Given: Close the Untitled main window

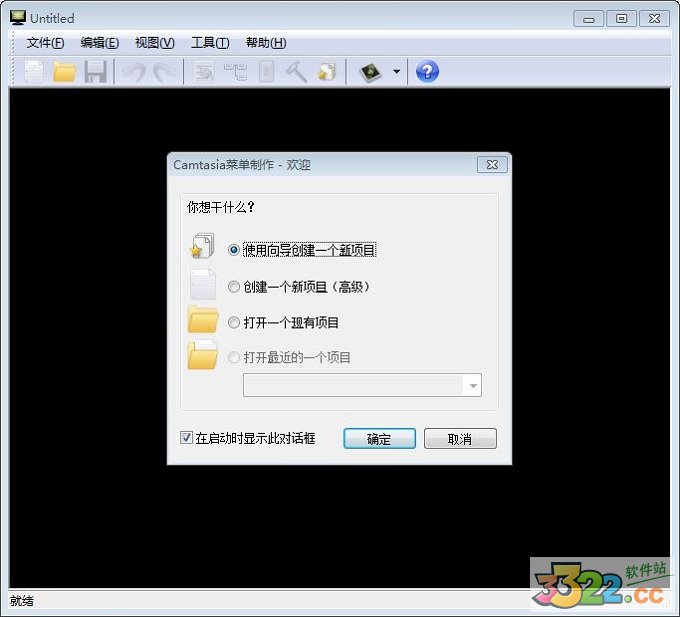Looking at the screenshot, I should pos(654,19).
